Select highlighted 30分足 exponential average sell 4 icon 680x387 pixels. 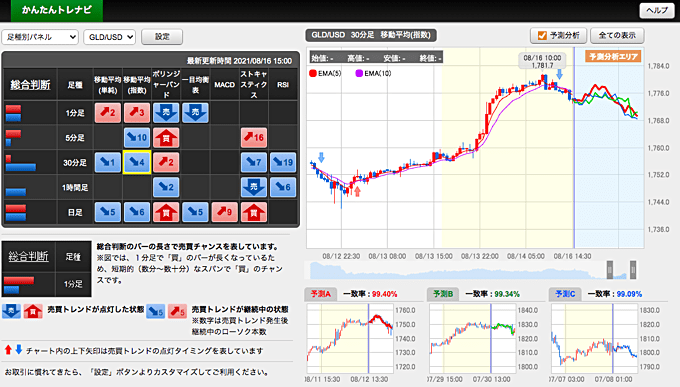tap(137, 162)
